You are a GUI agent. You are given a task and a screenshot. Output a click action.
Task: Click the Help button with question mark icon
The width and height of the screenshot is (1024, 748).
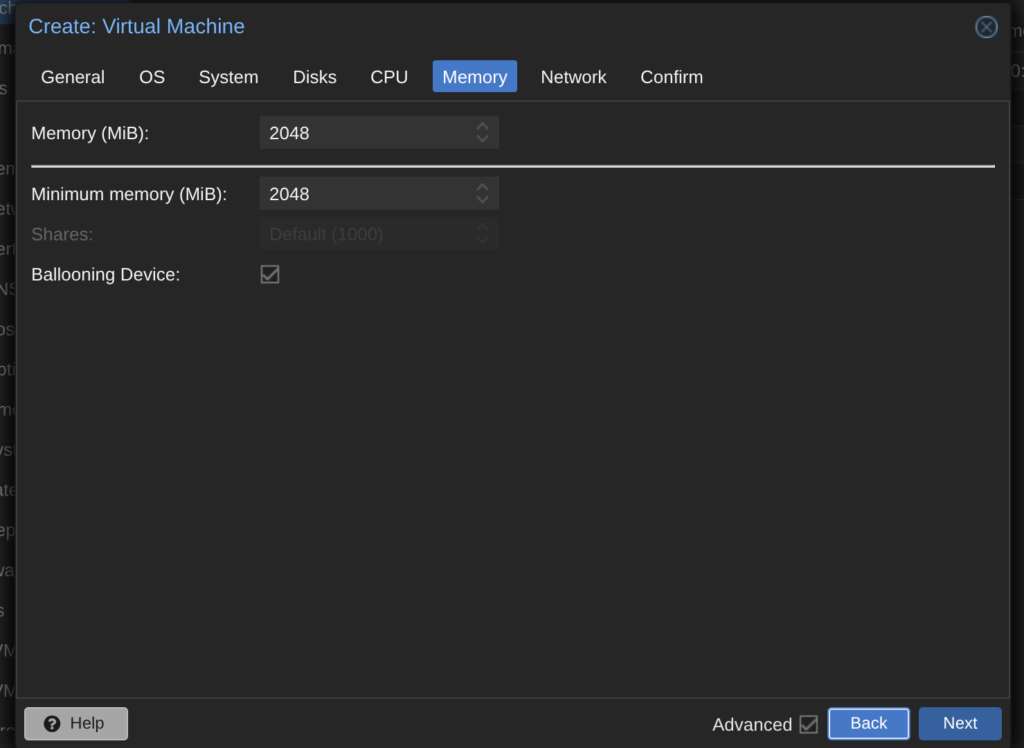point(76,723)
